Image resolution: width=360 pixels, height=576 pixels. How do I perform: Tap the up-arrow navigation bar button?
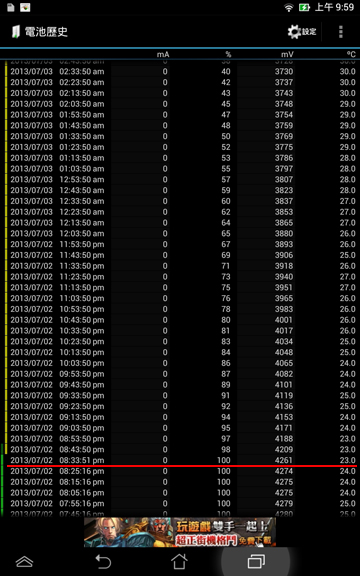coord(25,561)
